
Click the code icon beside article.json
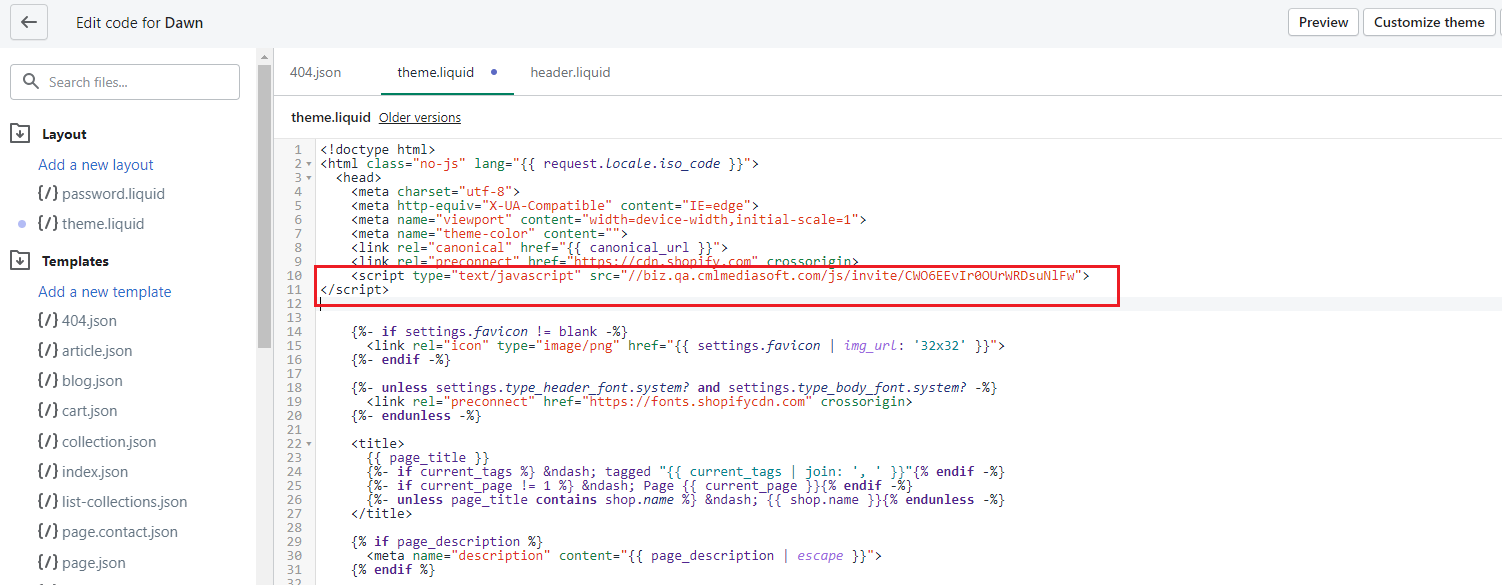click(x=47, y=351)
